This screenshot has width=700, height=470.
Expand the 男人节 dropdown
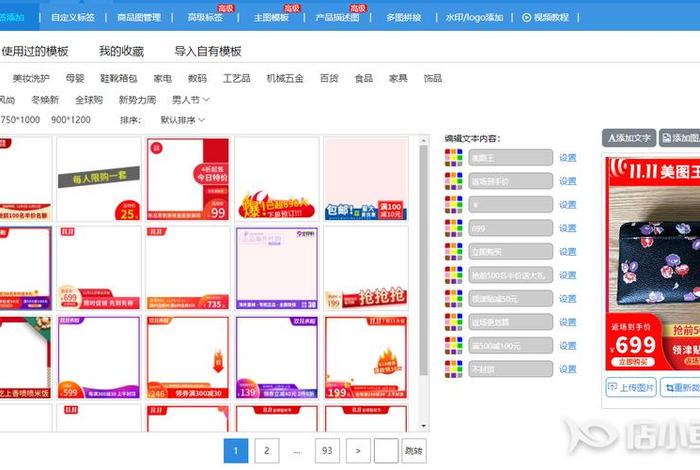(x=191, y=100)
